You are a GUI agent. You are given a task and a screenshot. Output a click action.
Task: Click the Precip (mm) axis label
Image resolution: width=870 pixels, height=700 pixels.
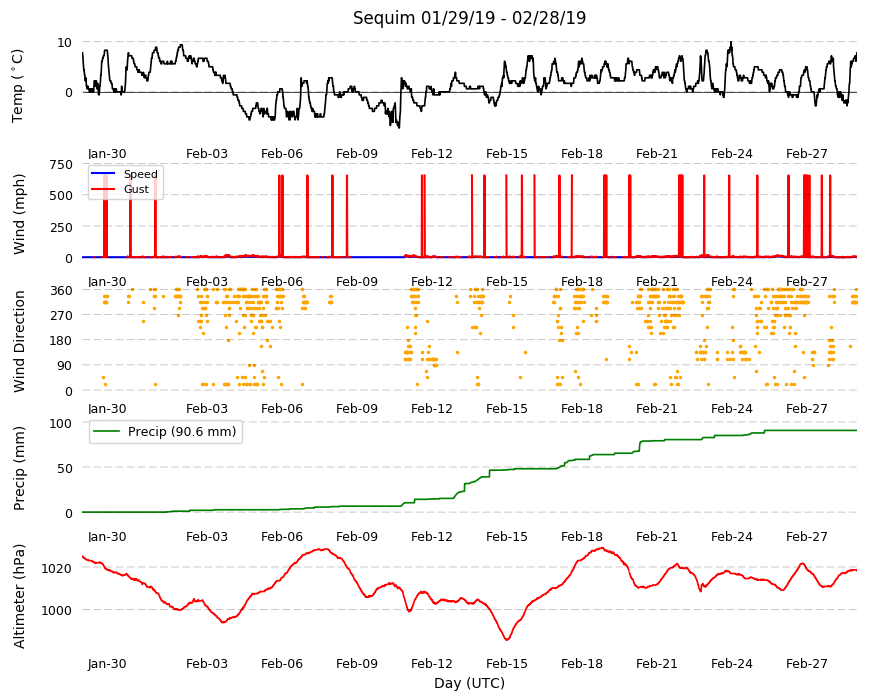click(19, 468)
